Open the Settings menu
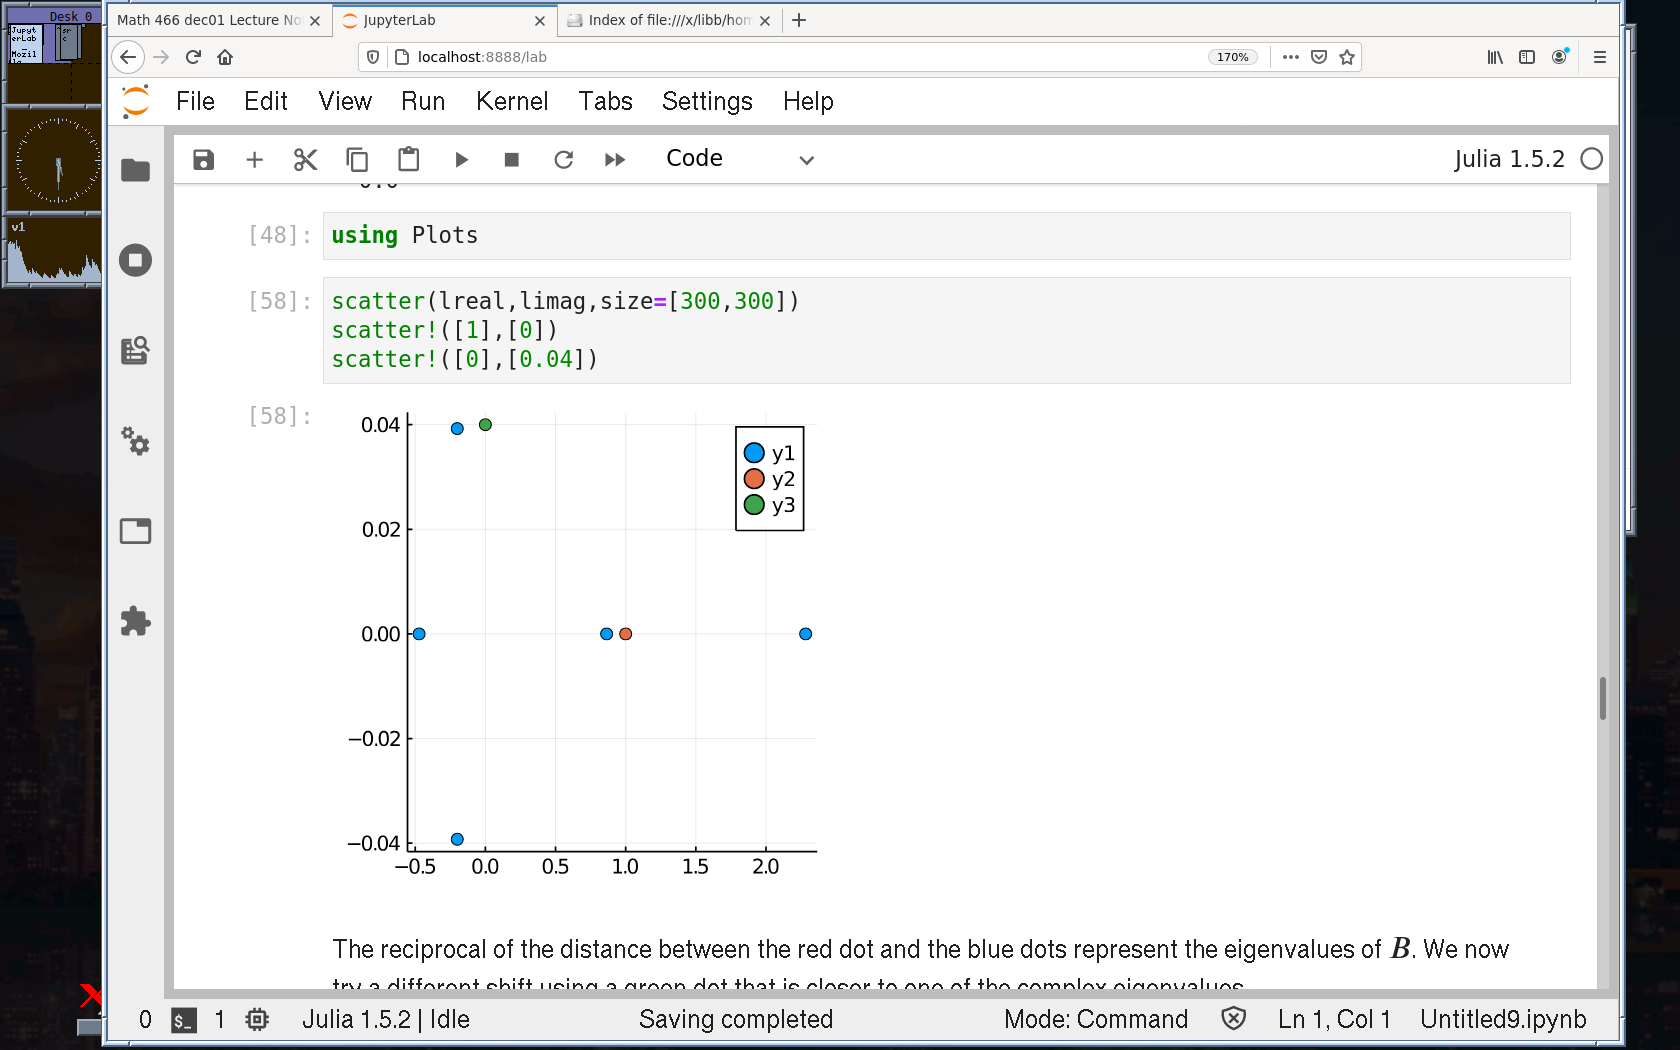1680x1050 pixels. (x=706, y=102)
